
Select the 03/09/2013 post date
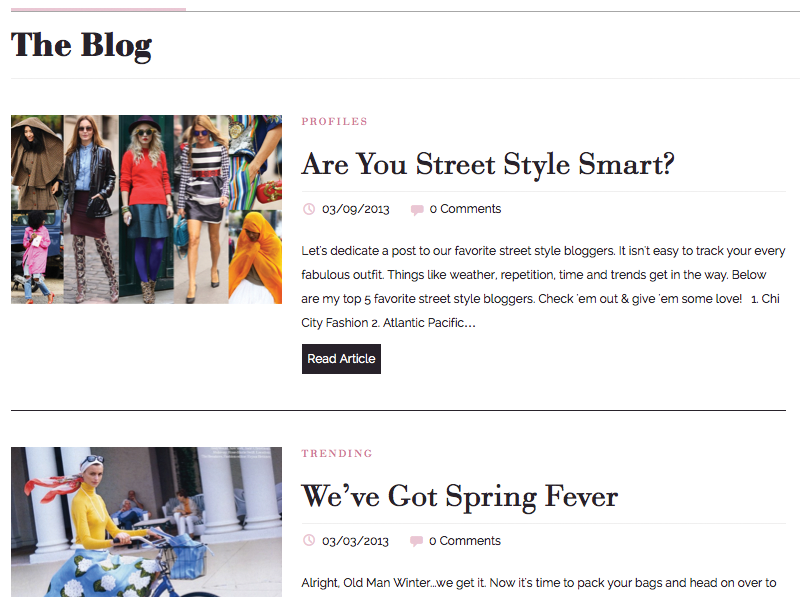pos(355,209)
